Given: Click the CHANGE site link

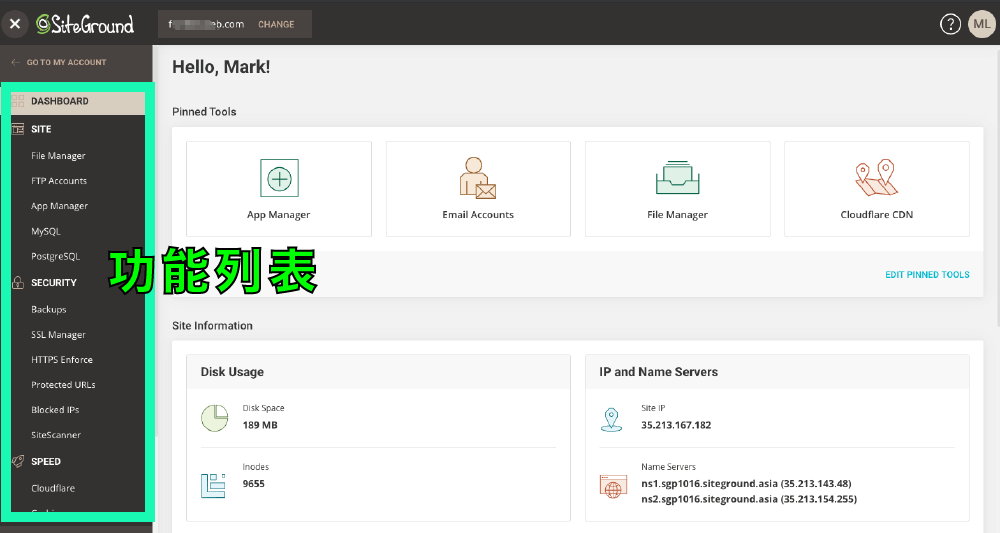Looking at the screenshot, I should 276,24.
